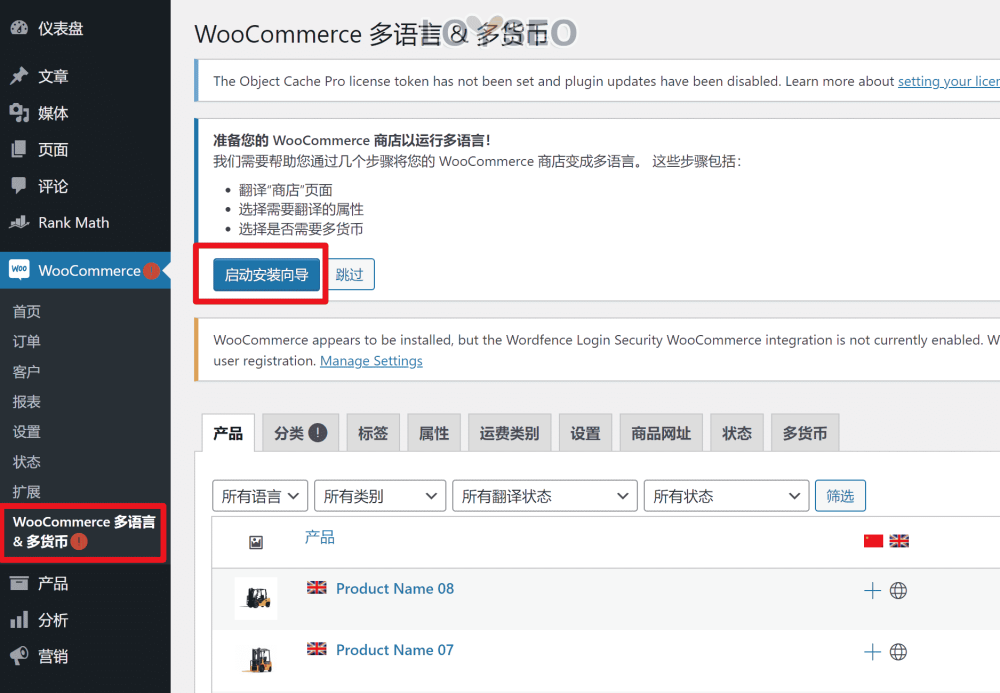Switch to the 设置 tab

[585, 433]
